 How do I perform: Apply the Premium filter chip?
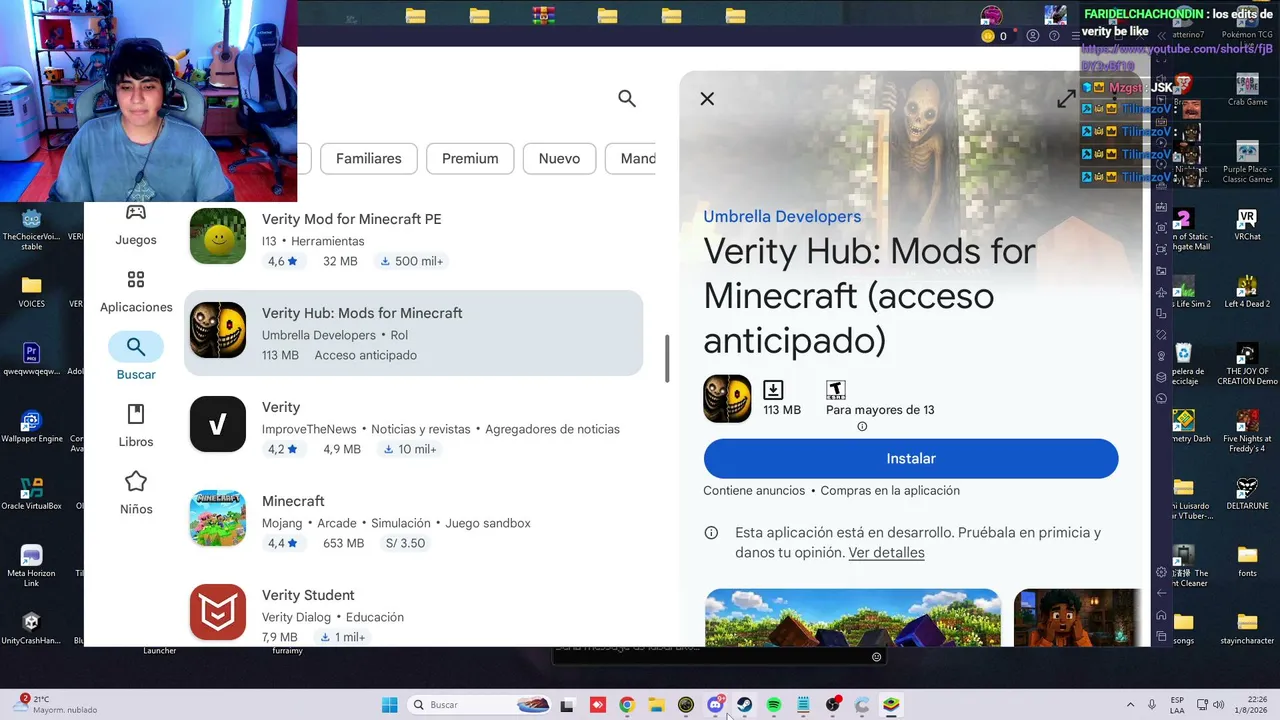click(470, 159)
